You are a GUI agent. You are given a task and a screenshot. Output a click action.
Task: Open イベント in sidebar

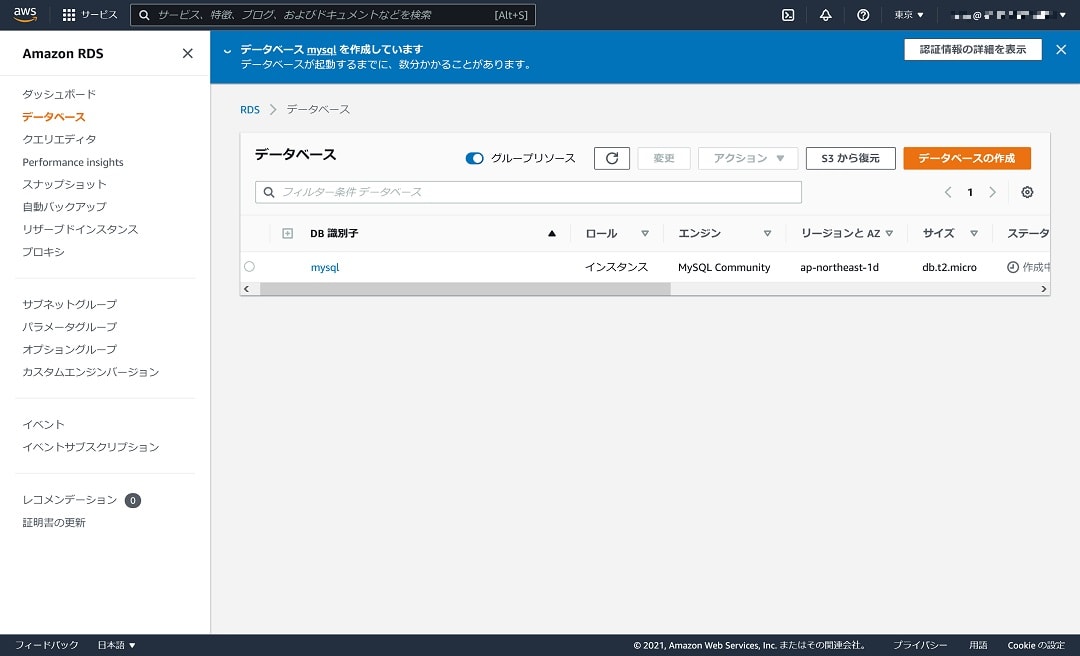coord(43,424)
